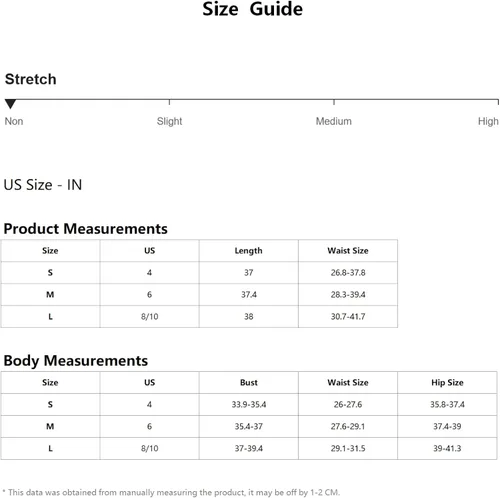Click the Bust column header
This screenshot has height=498, width=500.
coord(249,383)
